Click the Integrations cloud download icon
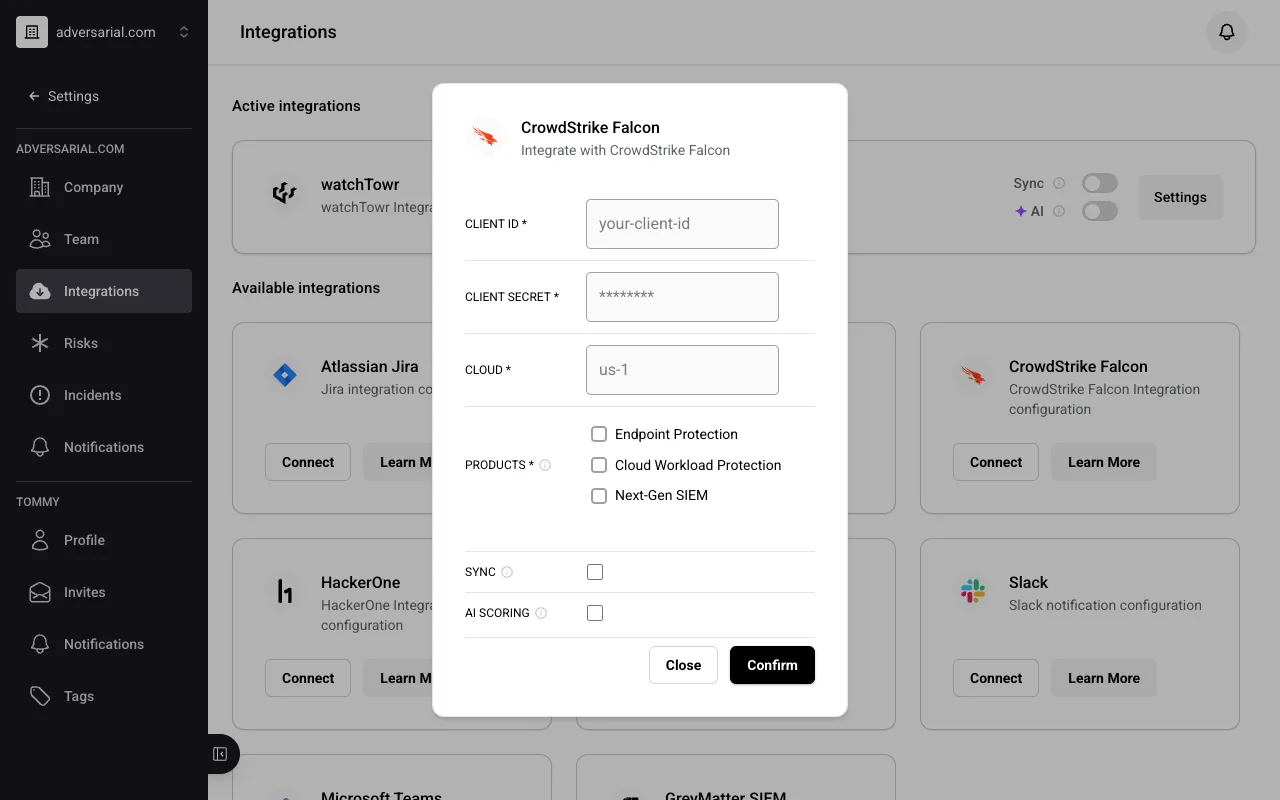1280x800 pixels. 40,291
